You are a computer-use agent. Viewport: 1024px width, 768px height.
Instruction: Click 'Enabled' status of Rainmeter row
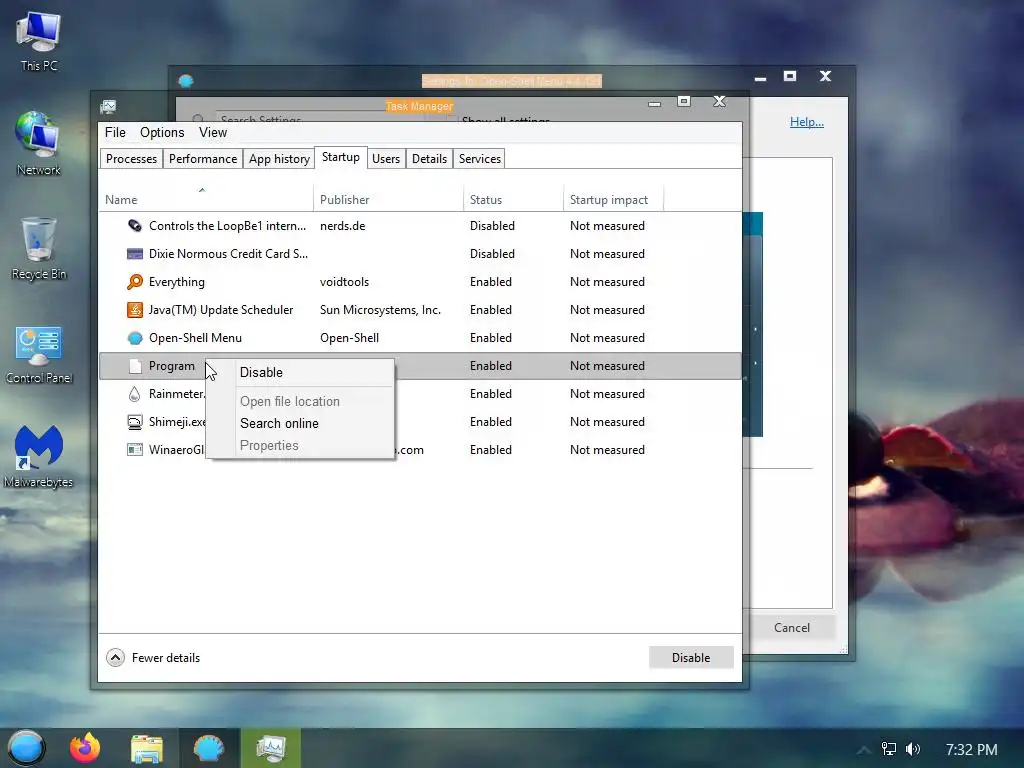click(490, 394)
